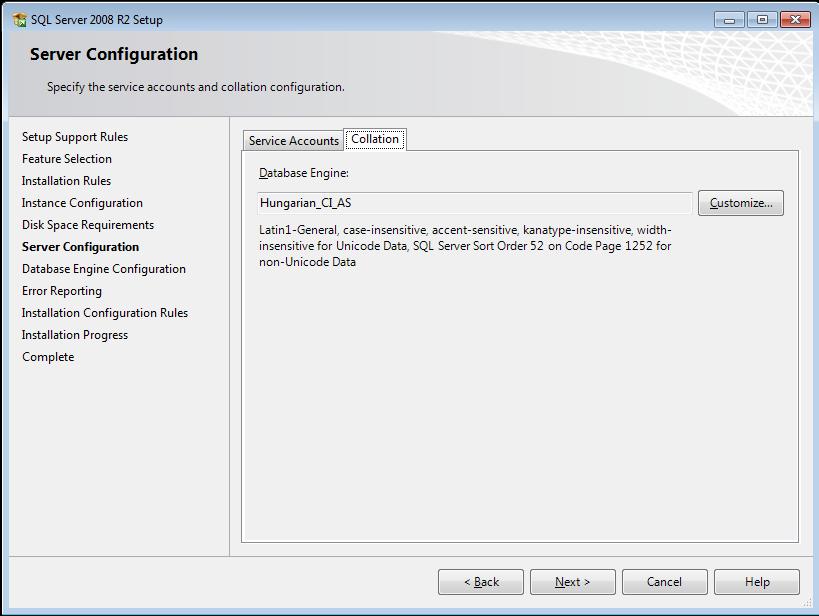The image size is (819, 616).
Task: Click 'Specify the service accounts' subtitle text
Action: (195, 87)
